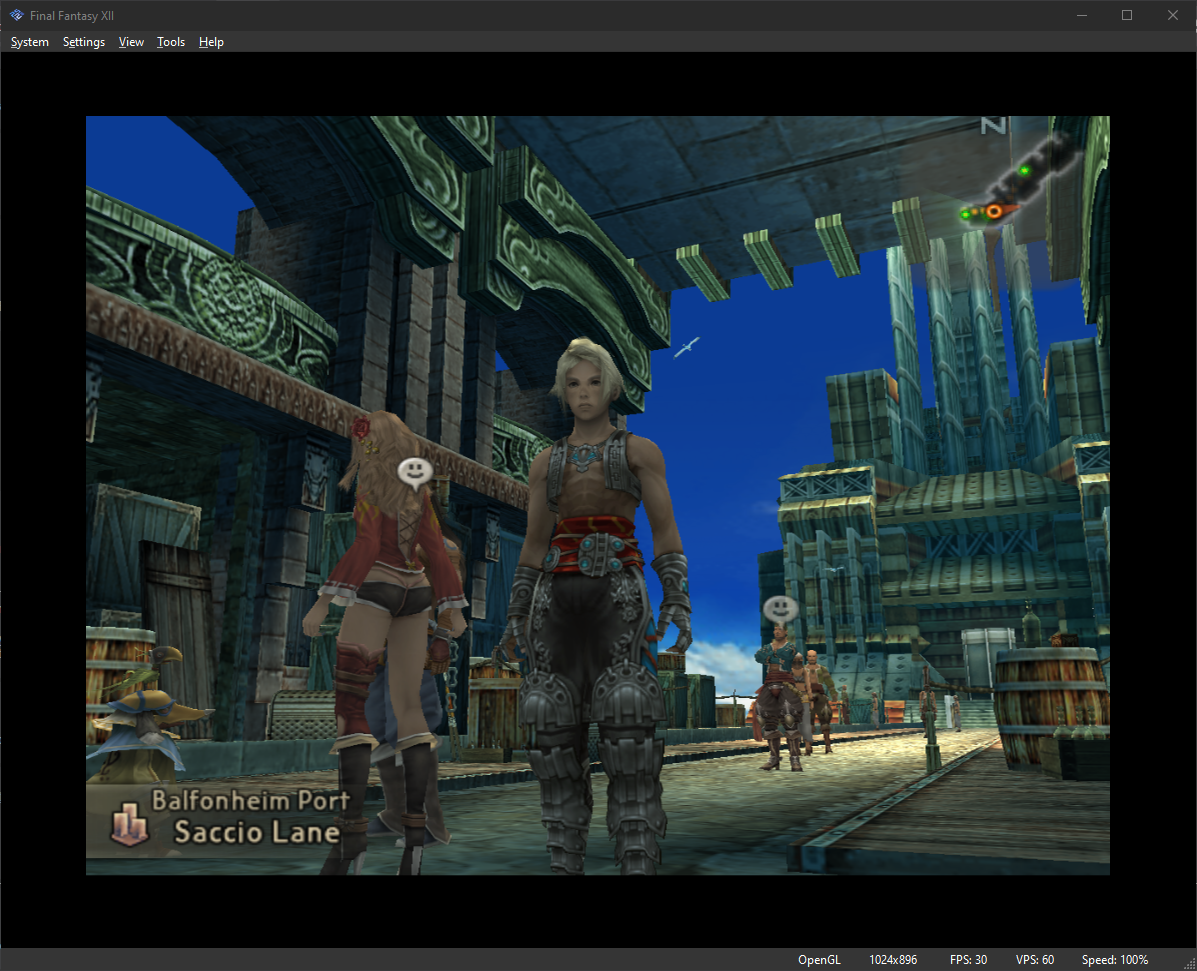1197x971 pixels.
Task: Minimize the emulator window
Action: 1082,15
